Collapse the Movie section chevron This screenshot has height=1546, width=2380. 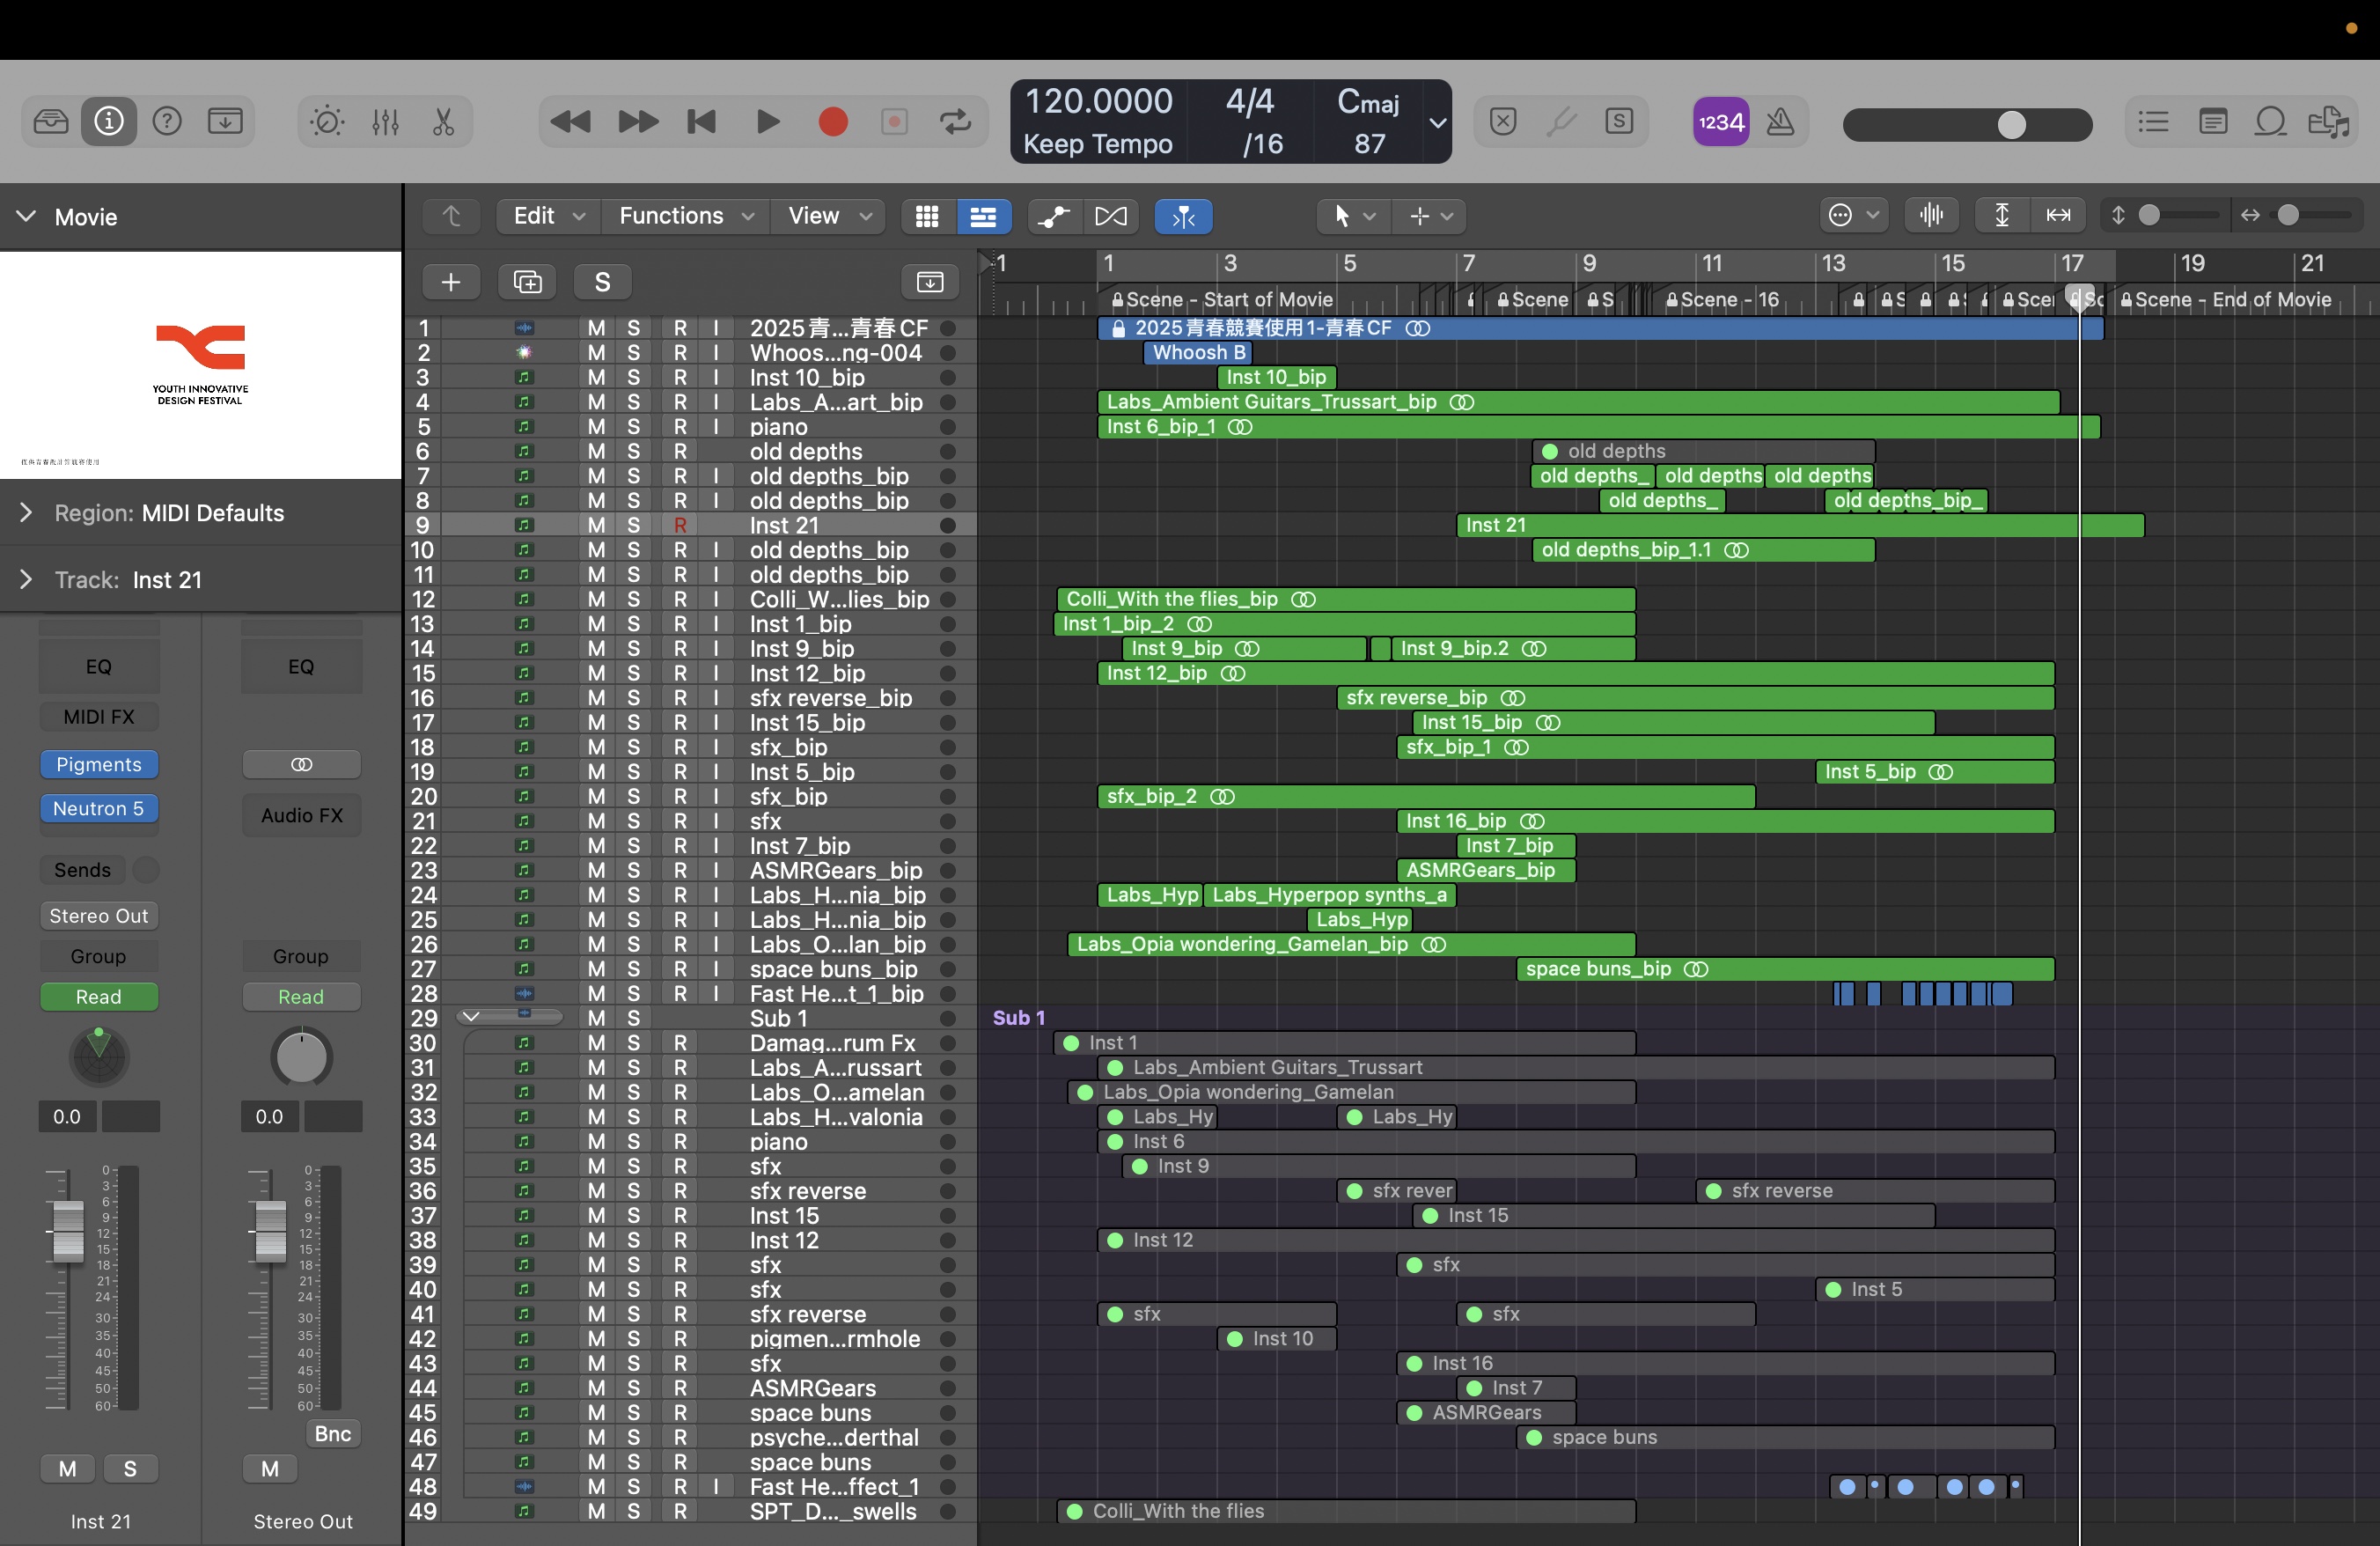[x=27, y=216]
